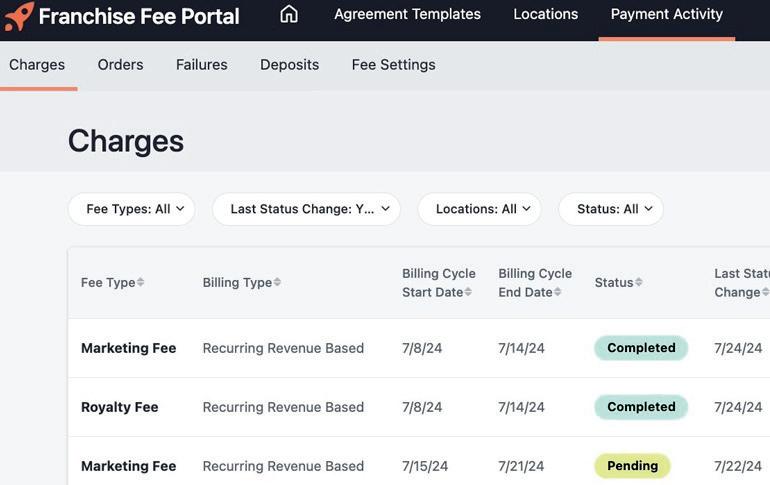Open the Deposits tab
The image size is (770, 485).
point(289,65)
